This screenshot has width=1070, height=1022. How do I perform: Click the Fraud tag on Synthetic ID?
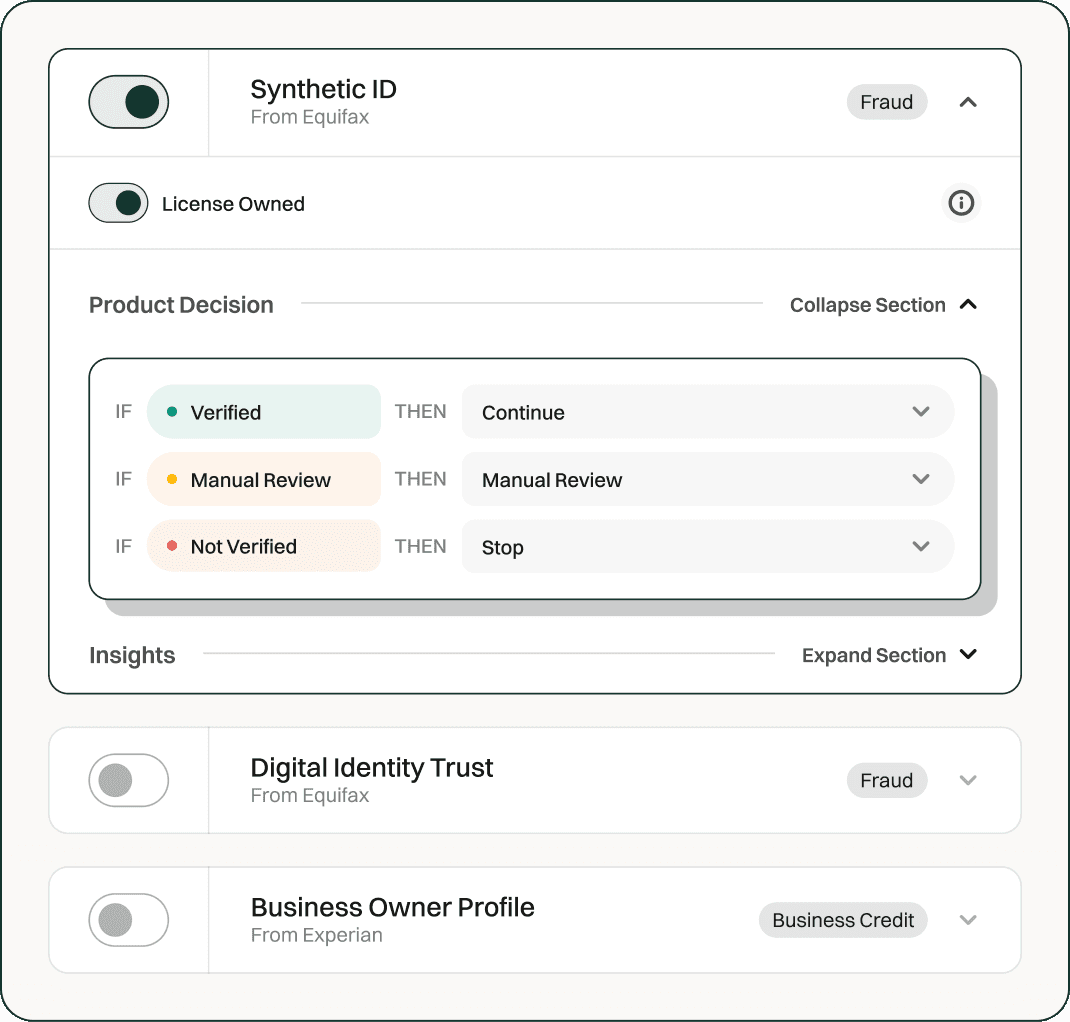pos(886,102)
